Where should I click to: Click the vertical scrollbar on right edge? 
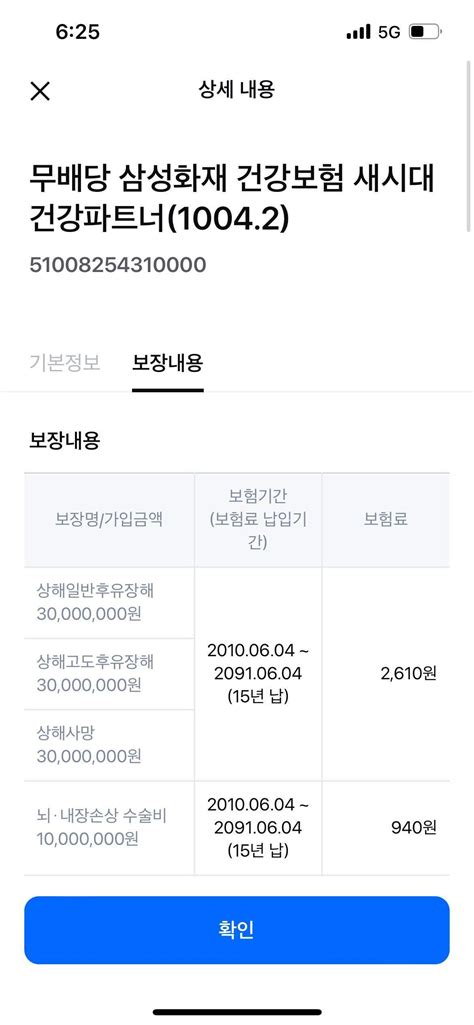click(x=468, y=145)
